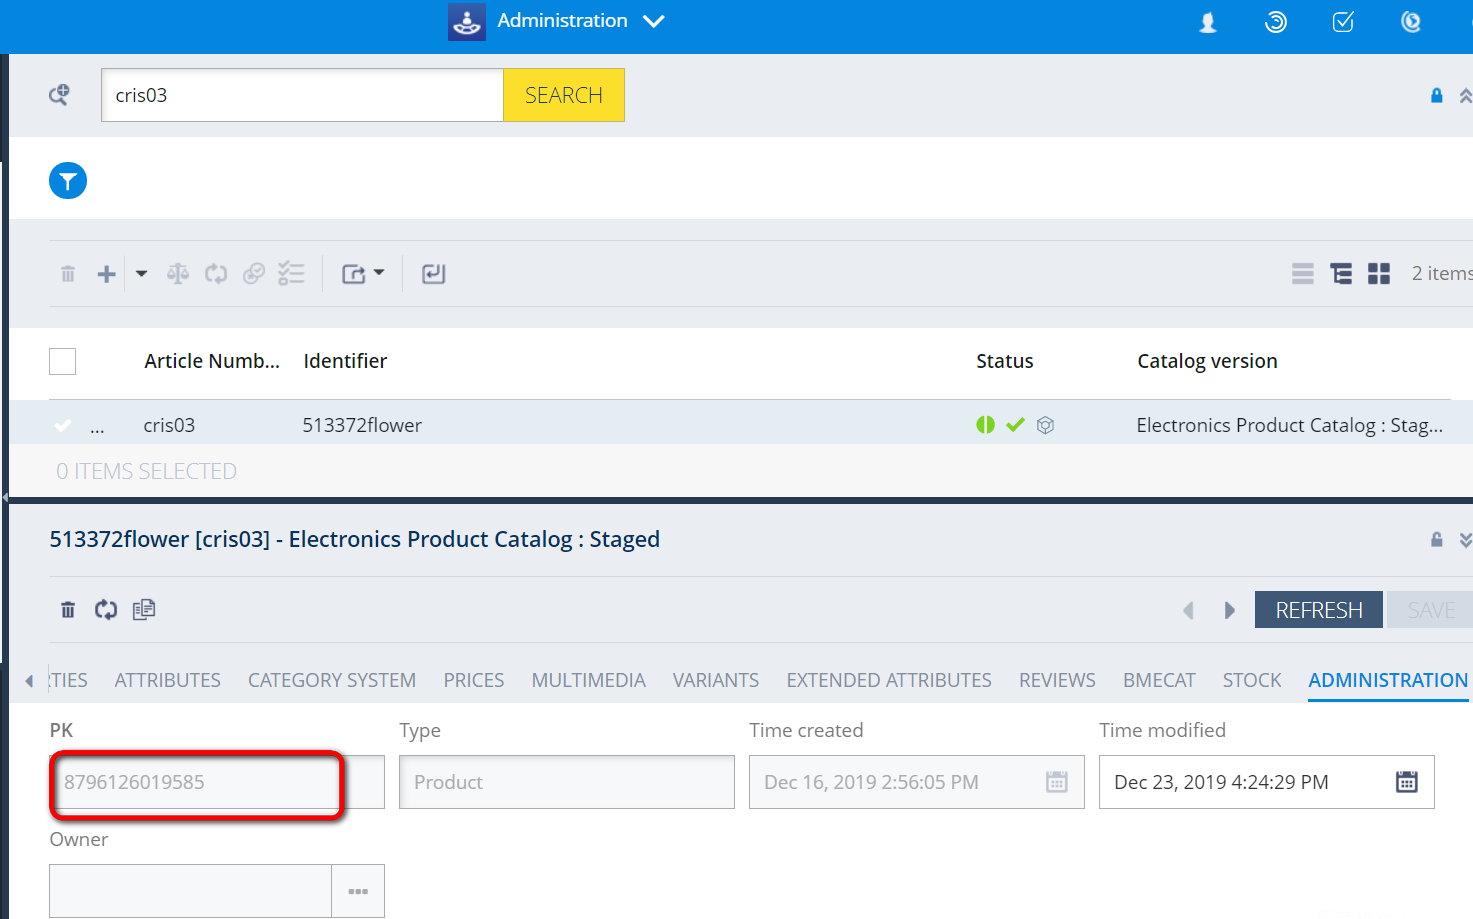The width and height of the screenshot is (1473, 919).
Task: Sort by Article Number column header
Action: (212, 361)
